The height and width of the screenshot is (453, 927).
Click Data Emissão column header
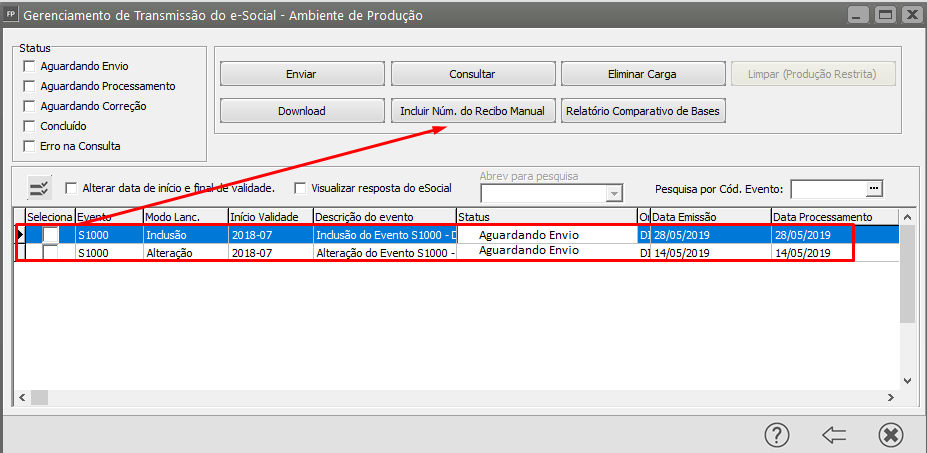point(710,216)
